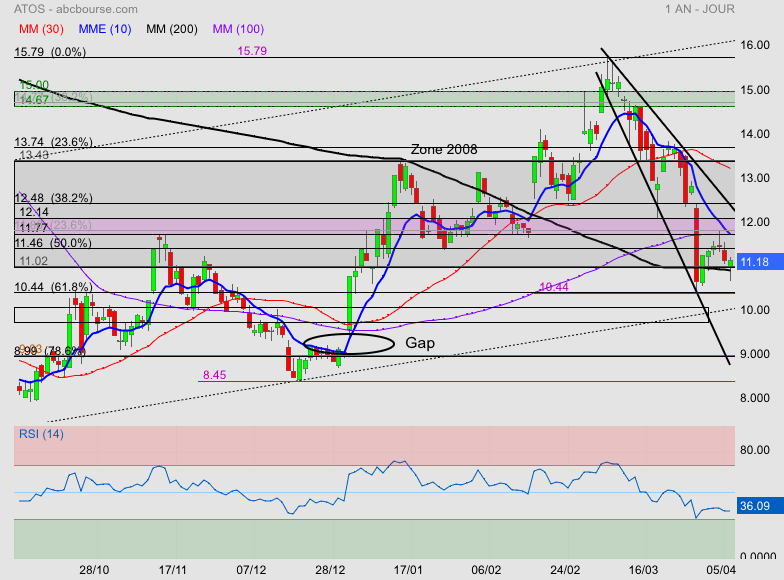Click the '13.43' level label
Image resolution: width=784 pixels, height=580 pixels.
click(x=34, y=155)
